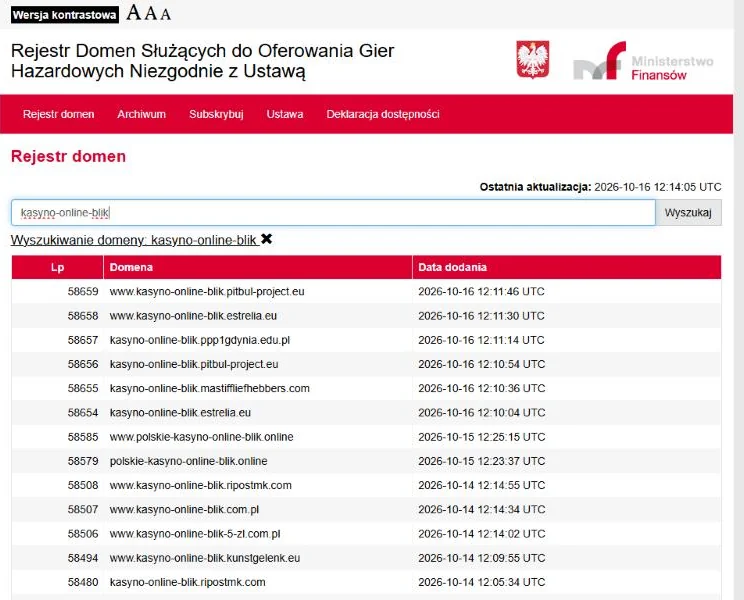The image size is (744, 600).
Task: Clear the kasyno-online-blik search filter X
Action: tap(267, 239)
